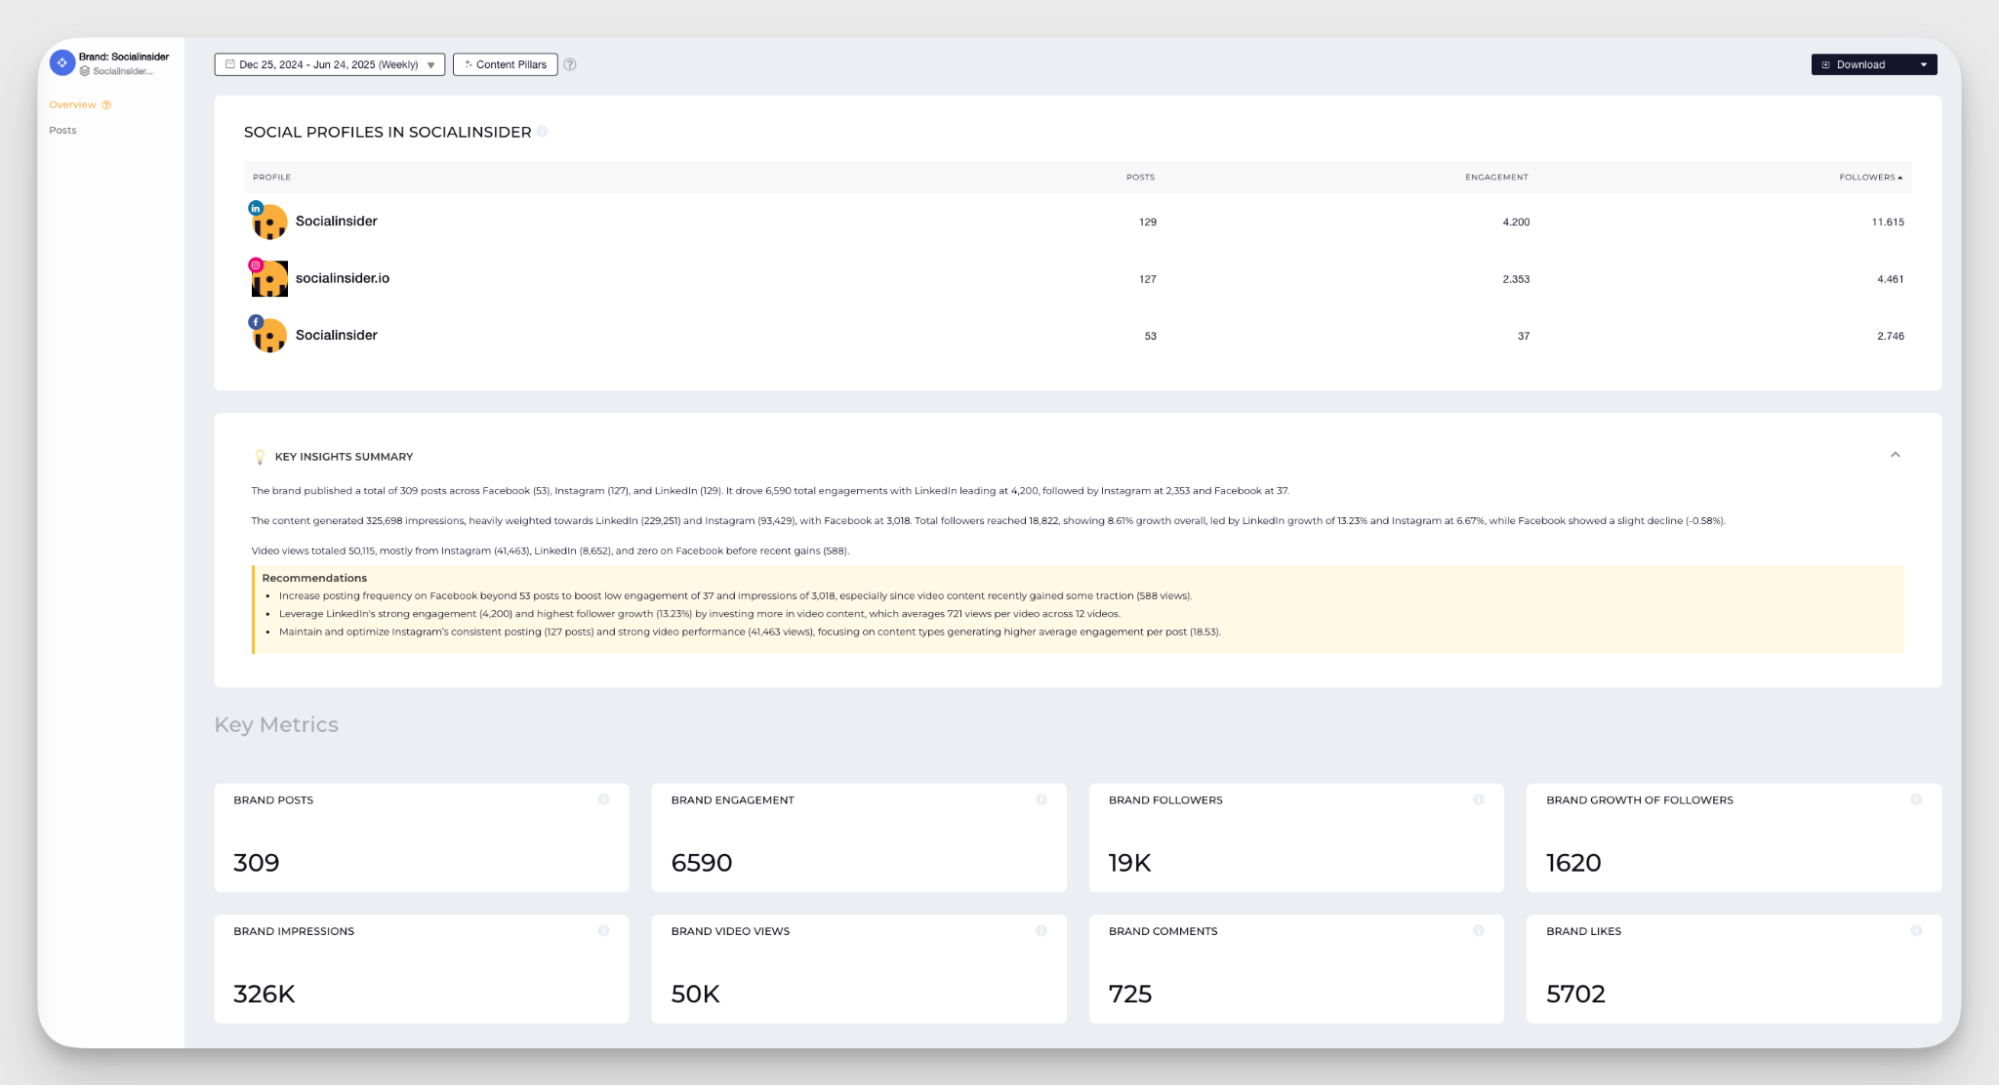1999x1086 pixels.
Task: Click the LinkedIn Socialinsider profile avatar
Action: pyautogui.click(x=269, y=222)
